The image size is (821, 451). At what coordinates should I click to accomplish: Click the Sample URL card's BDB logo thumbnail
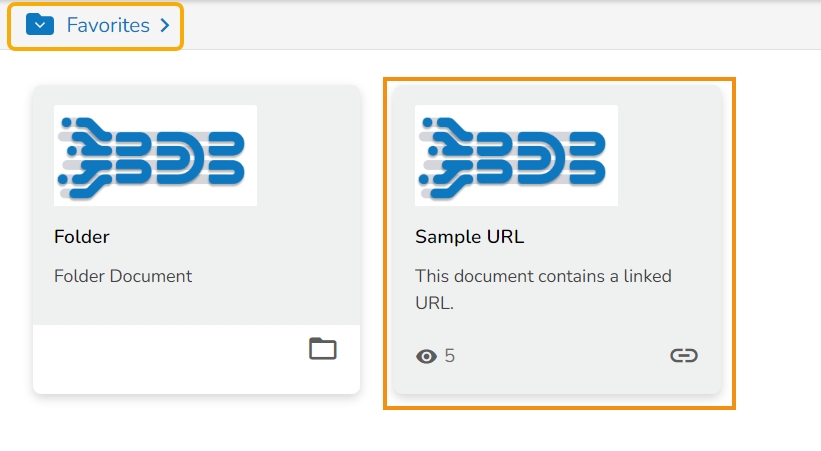pyautogui.click(x=516, y=155)
